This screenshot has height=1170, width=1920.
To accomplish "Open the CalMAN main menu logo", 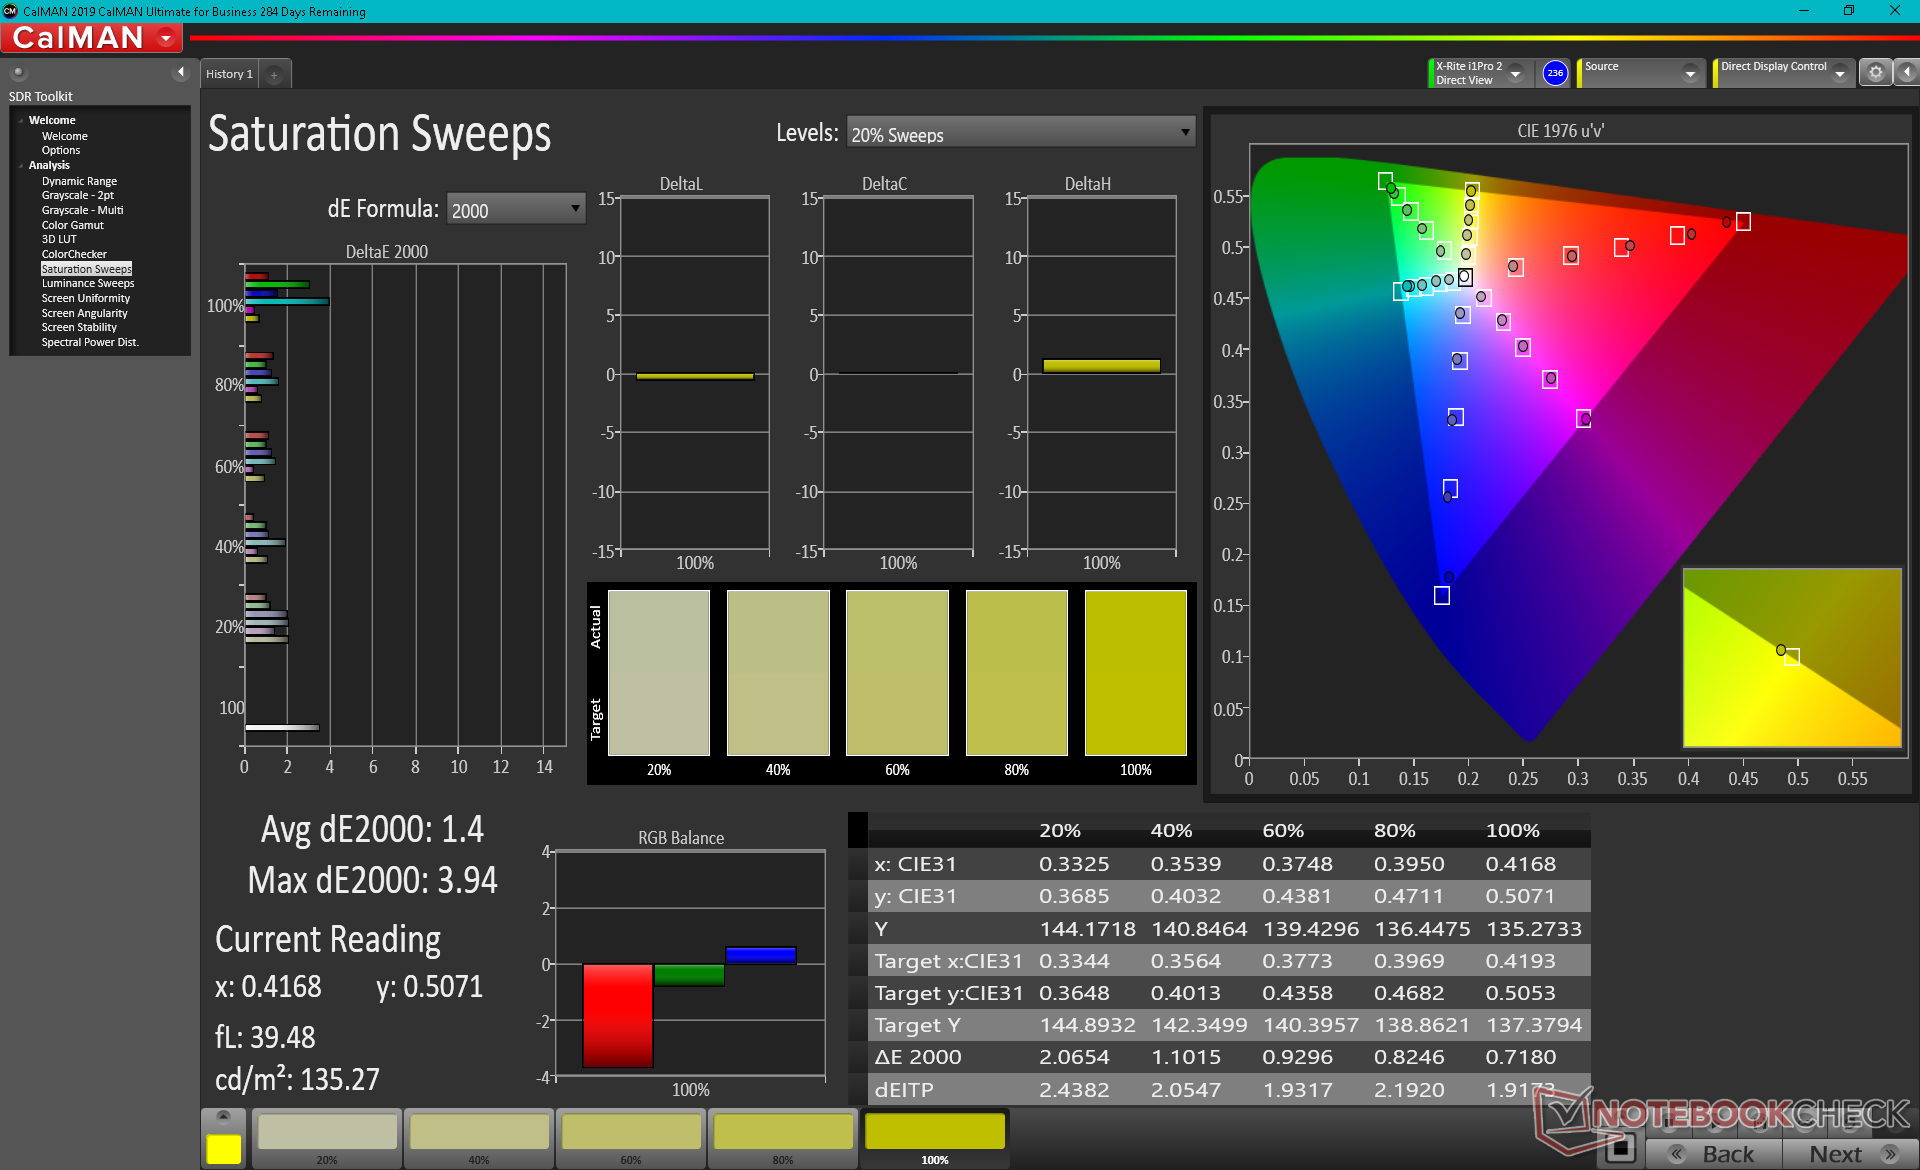I will pyautogui.click(x=92, y=38).
